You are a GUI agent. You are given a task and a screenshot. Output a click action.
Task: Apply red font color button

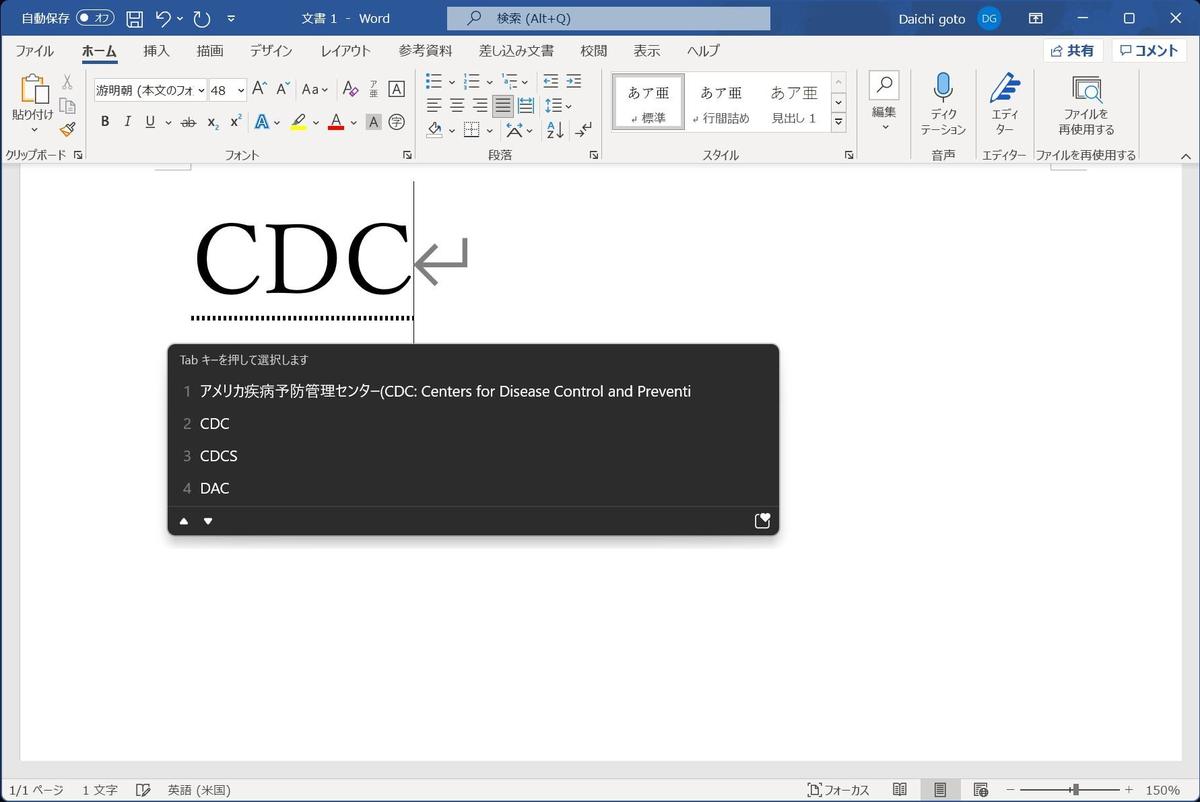(336, 122)
